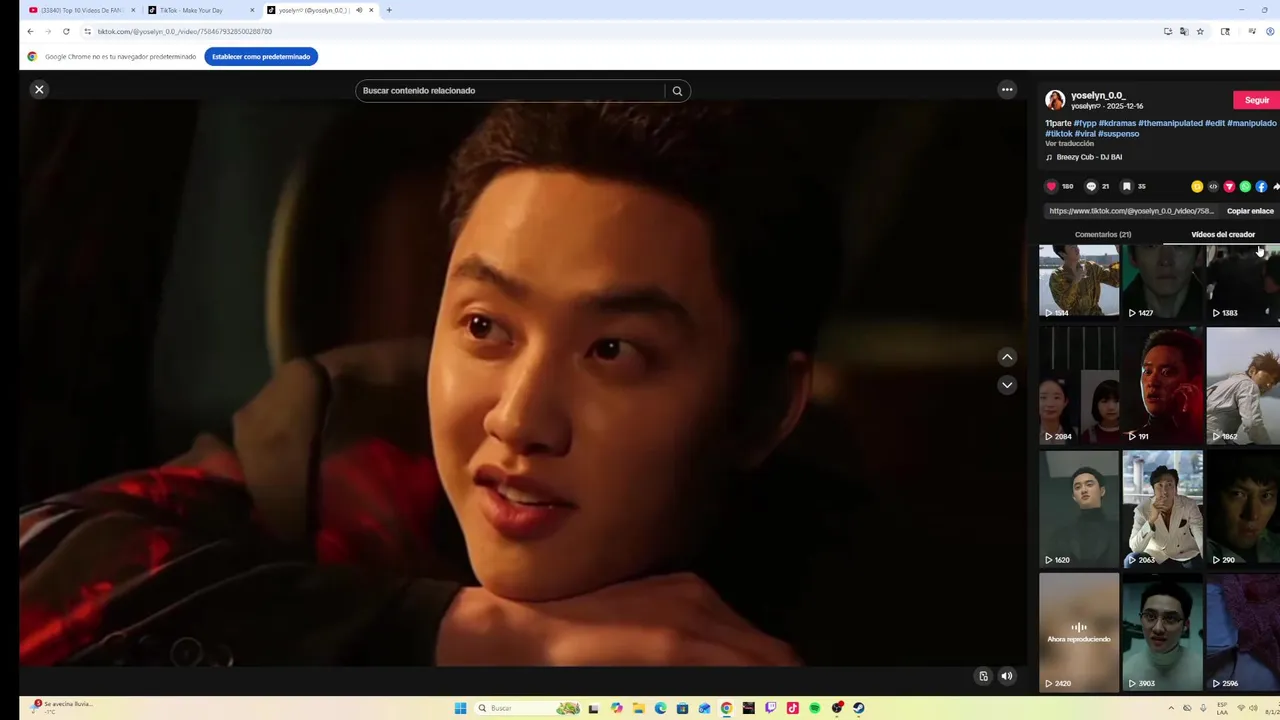
Task: Open Steam from taskbar
Action: pyautogui.click(x=858, y=708)
